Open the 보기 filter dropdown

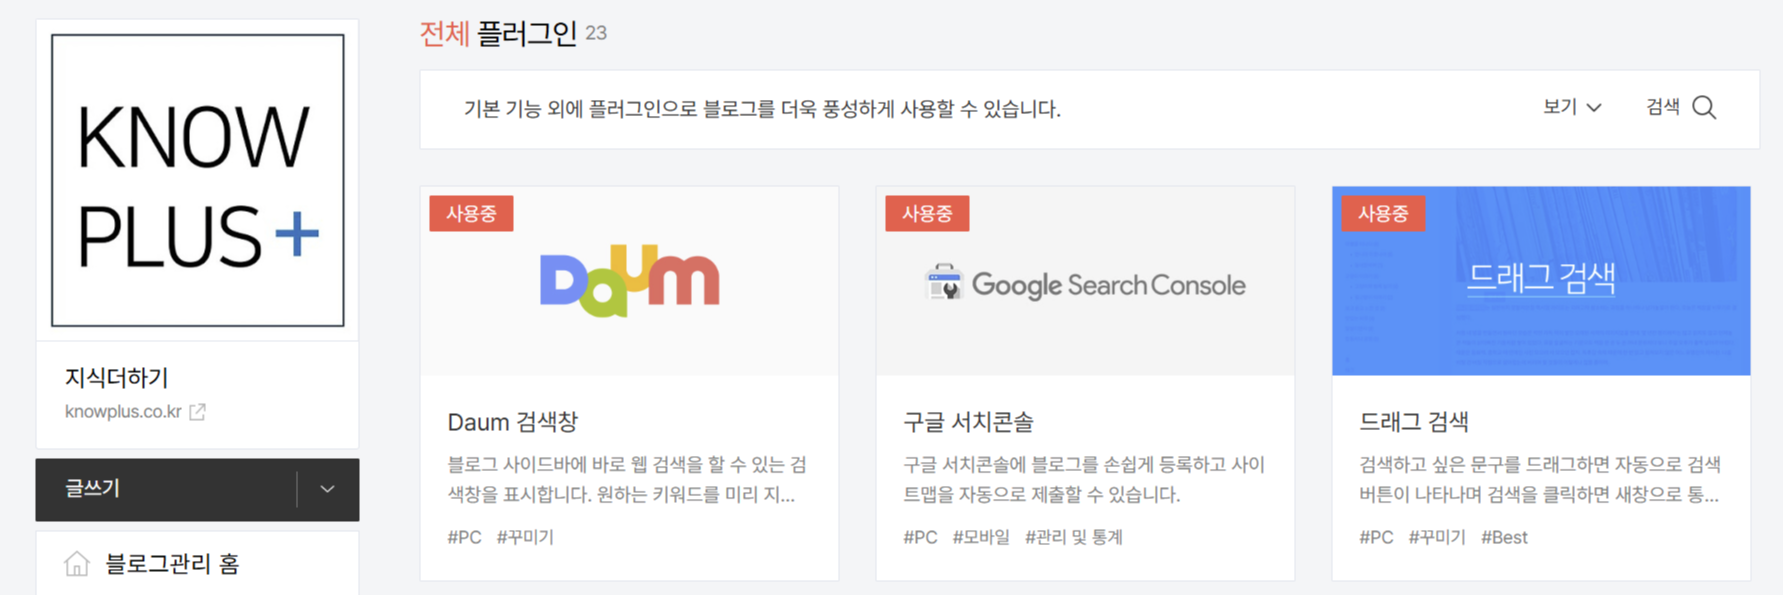click(x=1572, y=107)
